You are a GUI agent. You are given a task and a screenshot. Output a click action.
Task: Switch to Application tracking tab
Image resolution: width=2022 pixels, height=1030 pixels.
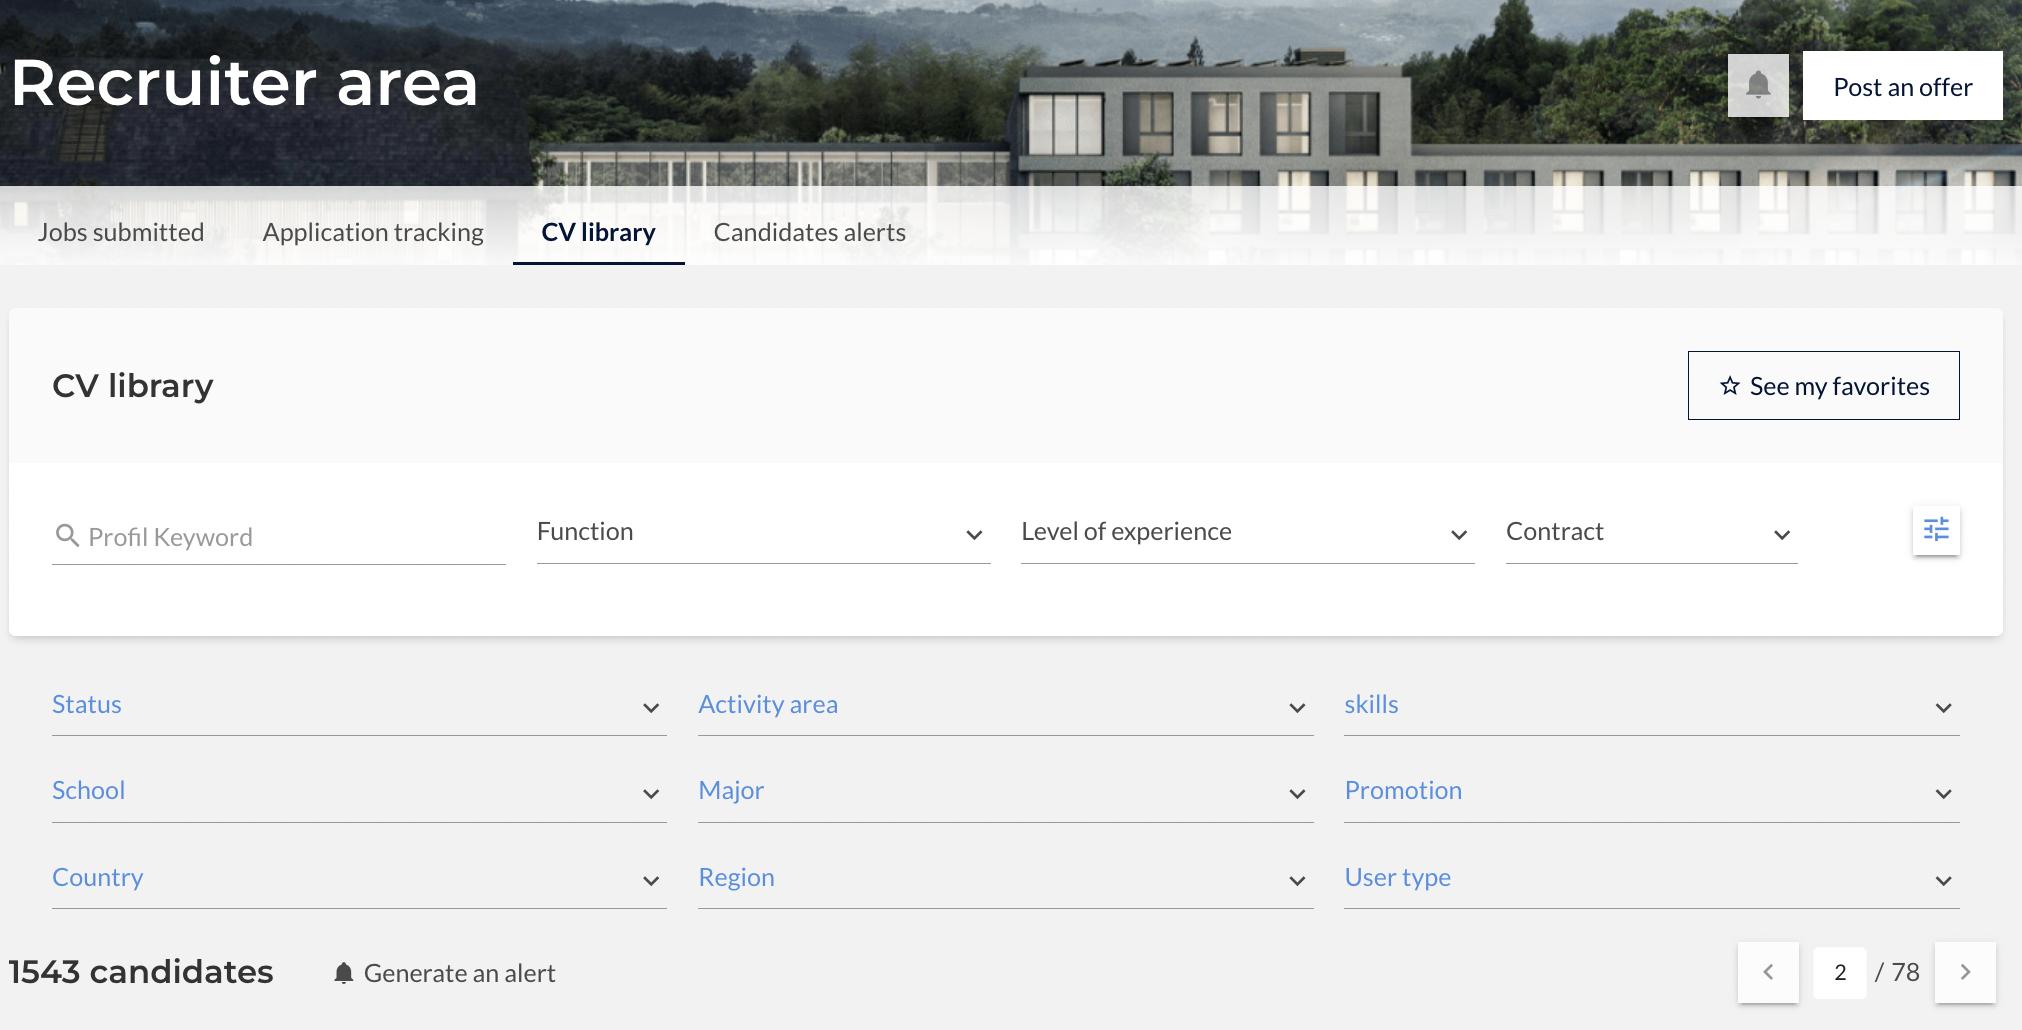(x=373, y=232)
